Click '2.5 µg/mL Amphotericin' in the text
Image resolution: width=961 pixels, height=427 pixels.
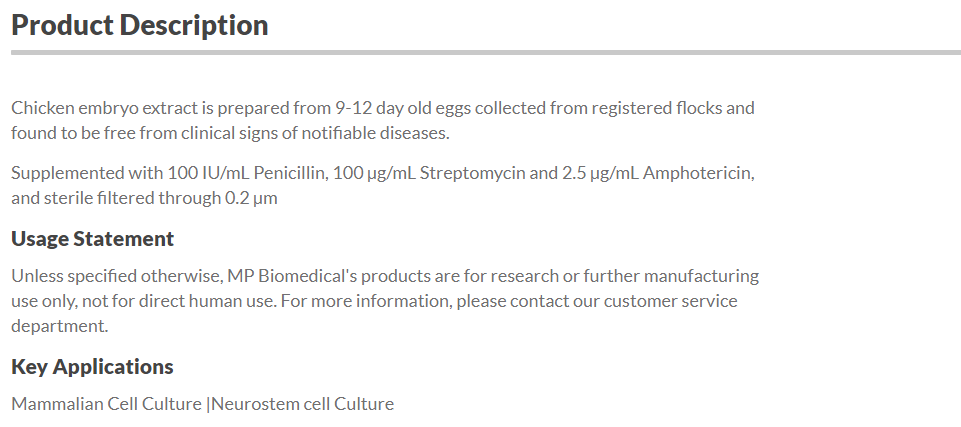[x=658, y=173]
